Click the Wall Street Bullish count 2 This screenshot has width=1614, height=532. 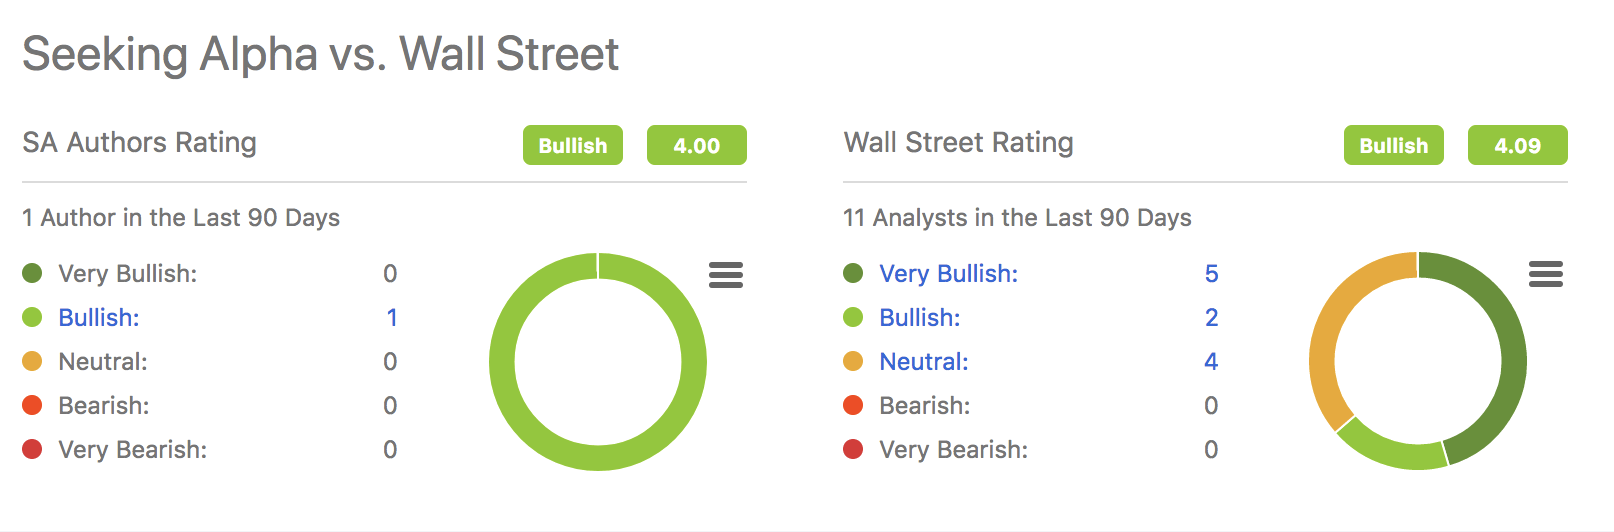tap(1211, 318)
